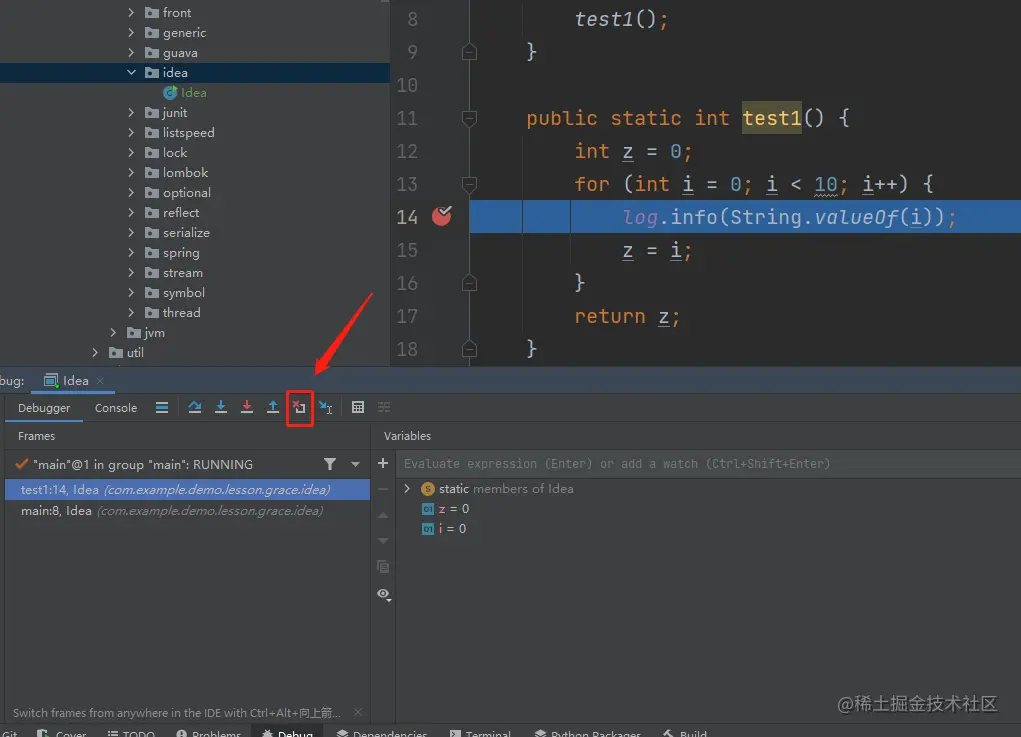
Task: Click the Step Out icon
Action: [273, 408]
